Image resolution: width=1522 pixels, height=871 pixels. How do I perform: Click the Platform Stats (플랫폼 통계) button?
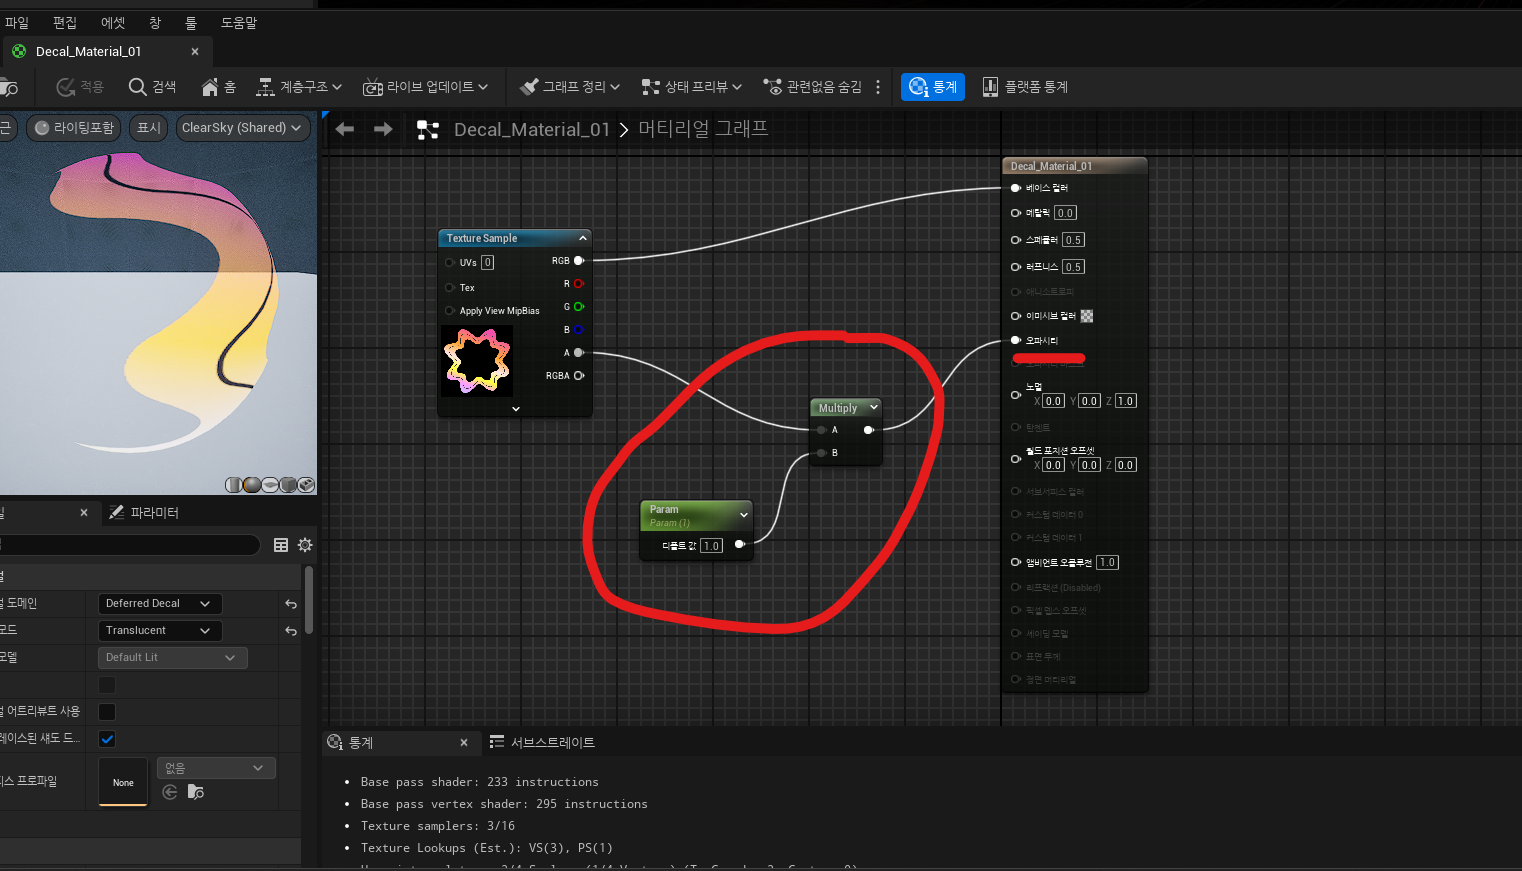[x=1025, y=87]
